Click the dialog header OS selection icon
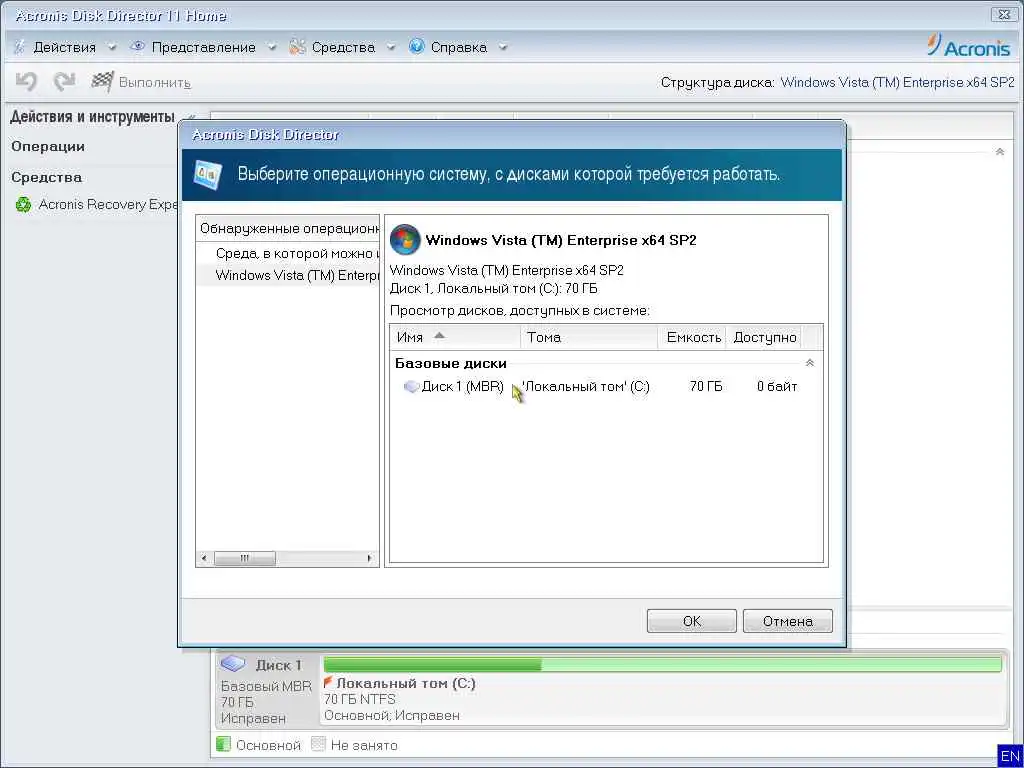The width and height of the screenshot is (1024, 768). coord(208,174)
